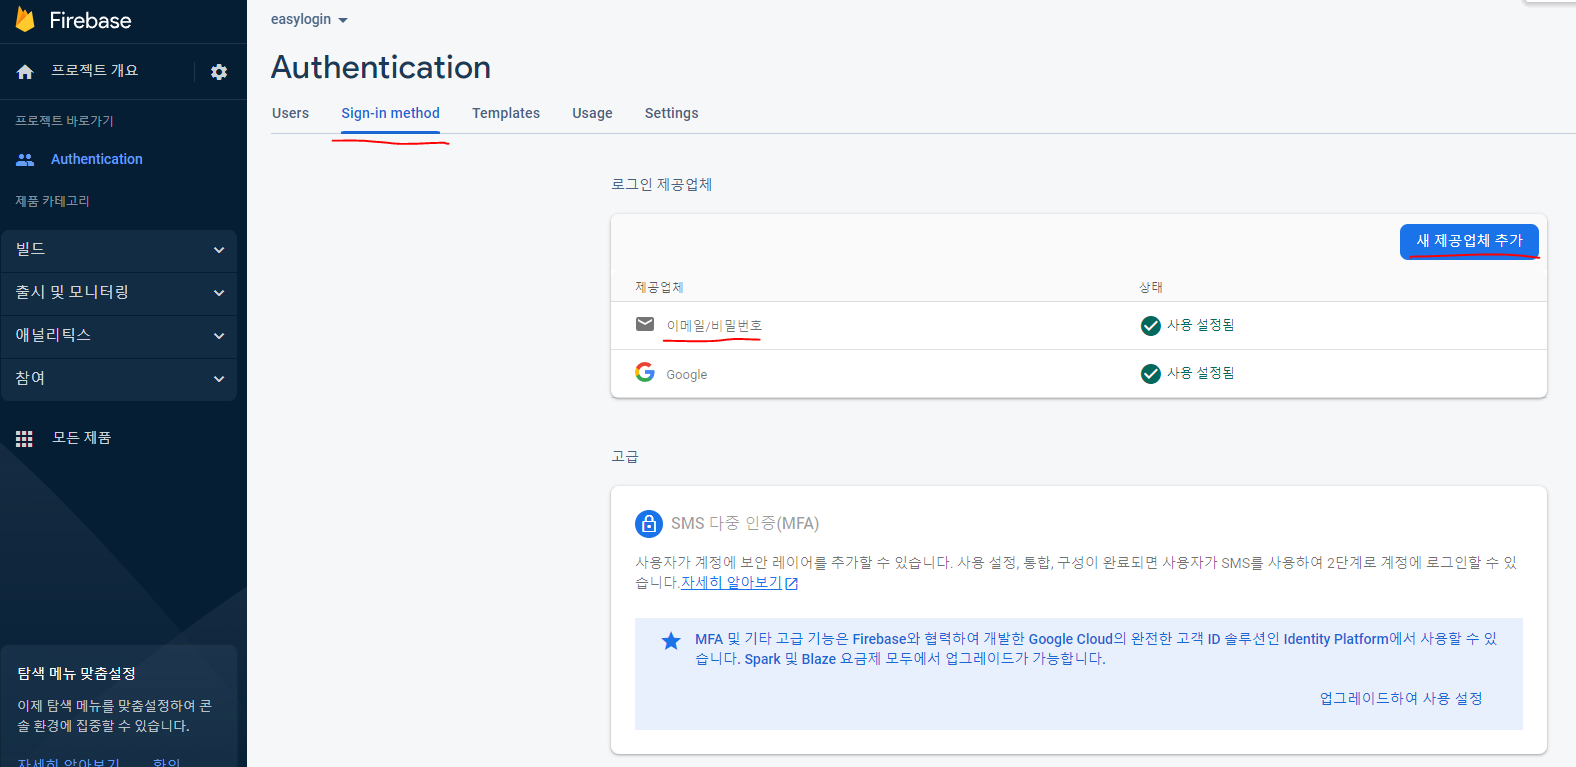
Task: Click the green check icon for Google status
Action: point(1151,374)
